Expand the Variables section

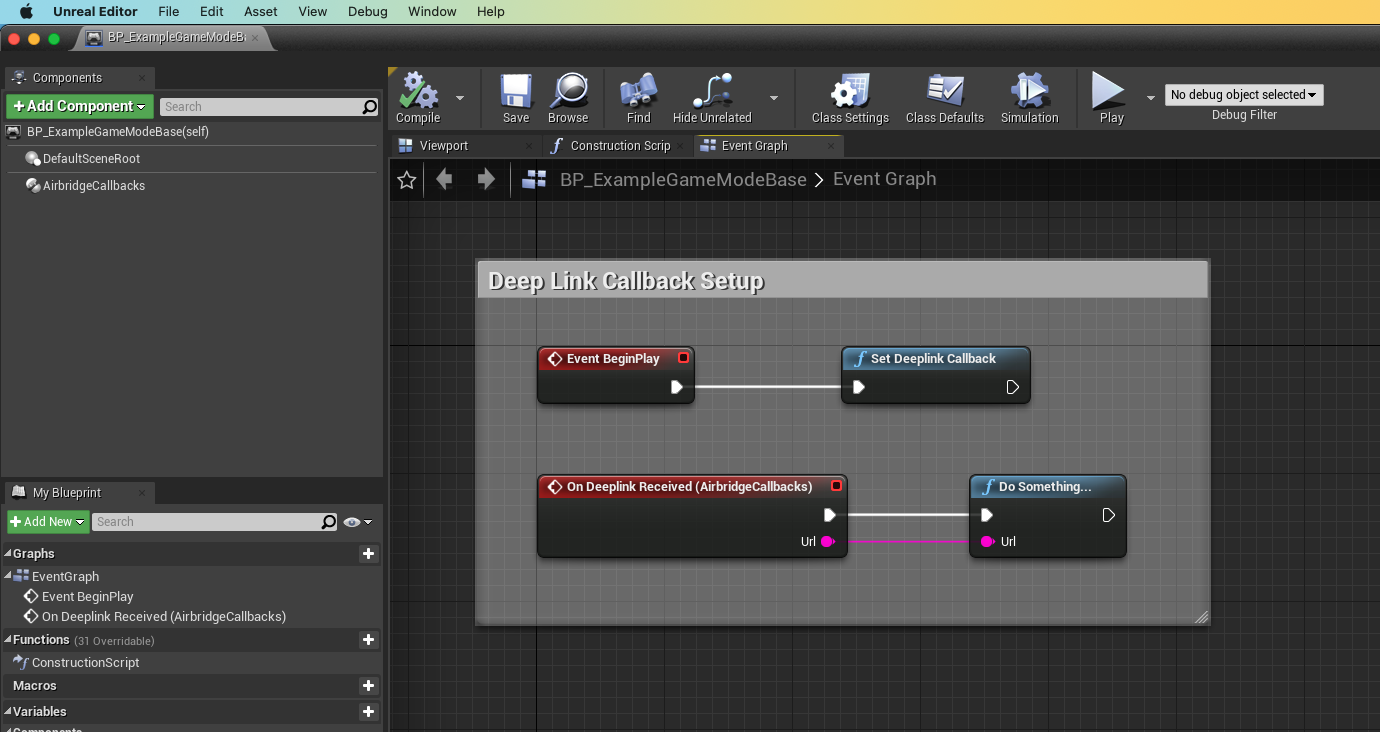(x=8, y=712)
